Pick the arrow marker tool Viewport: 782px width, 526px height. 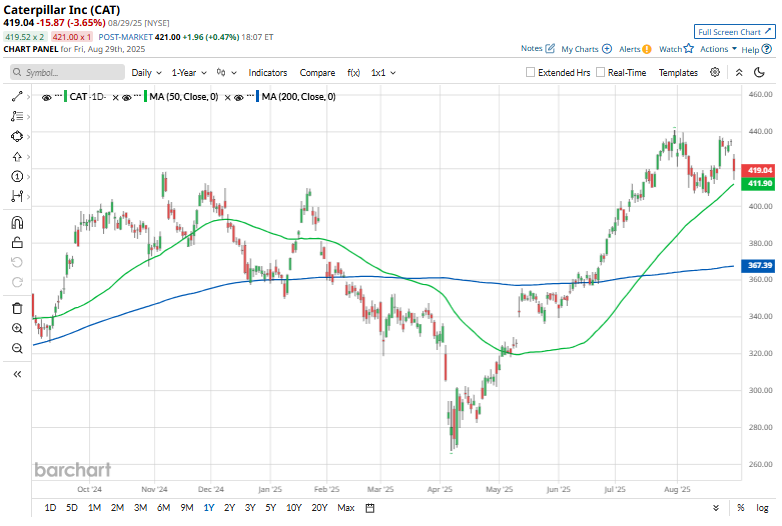[x=17, y=157]
